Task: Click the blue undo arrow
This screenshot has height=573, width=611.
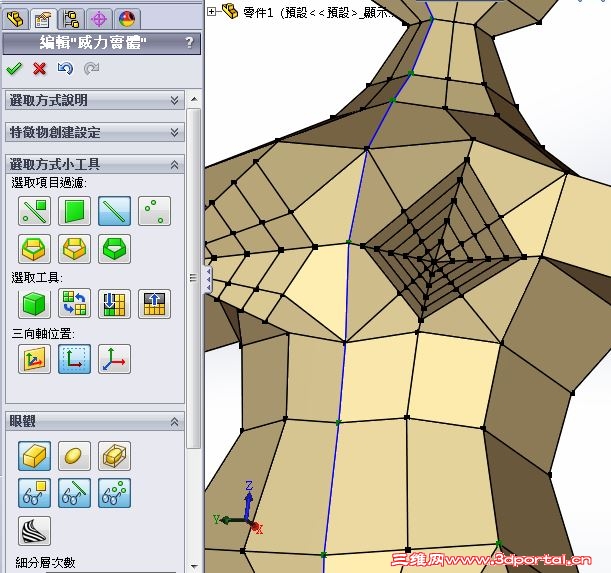Action: pos(65,69)
